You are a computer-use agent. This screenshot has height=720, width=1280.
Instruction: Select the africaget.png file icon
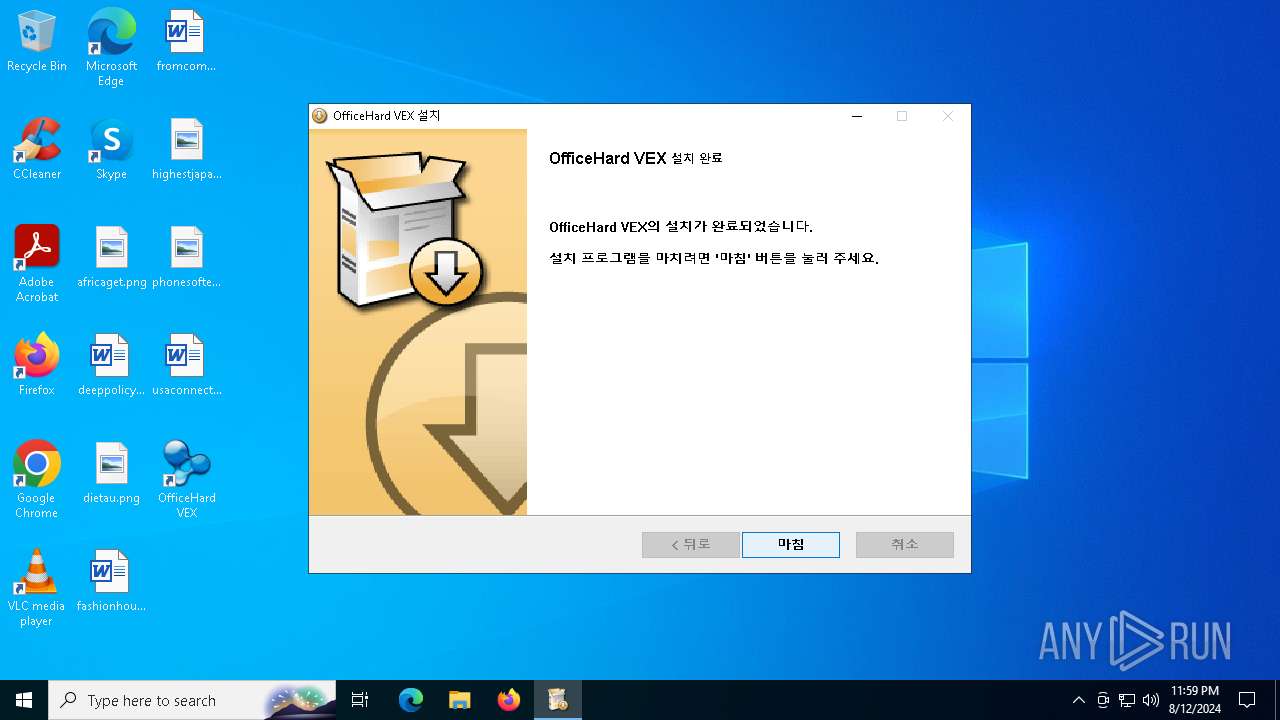111,258
